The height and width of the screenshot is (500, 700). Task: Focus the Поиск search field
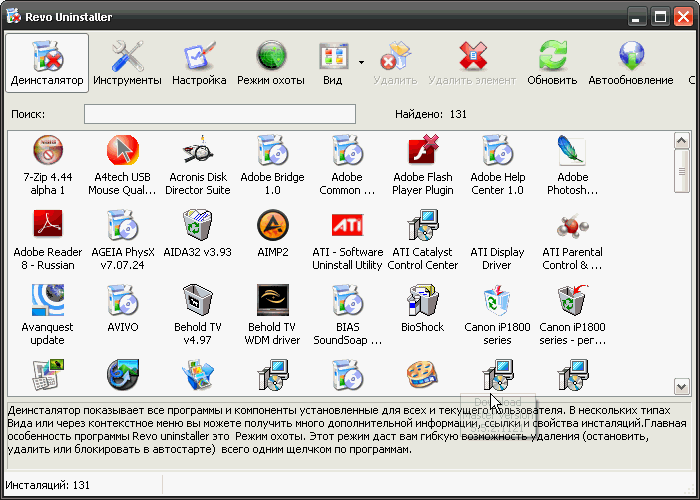(x=220, y=114)
